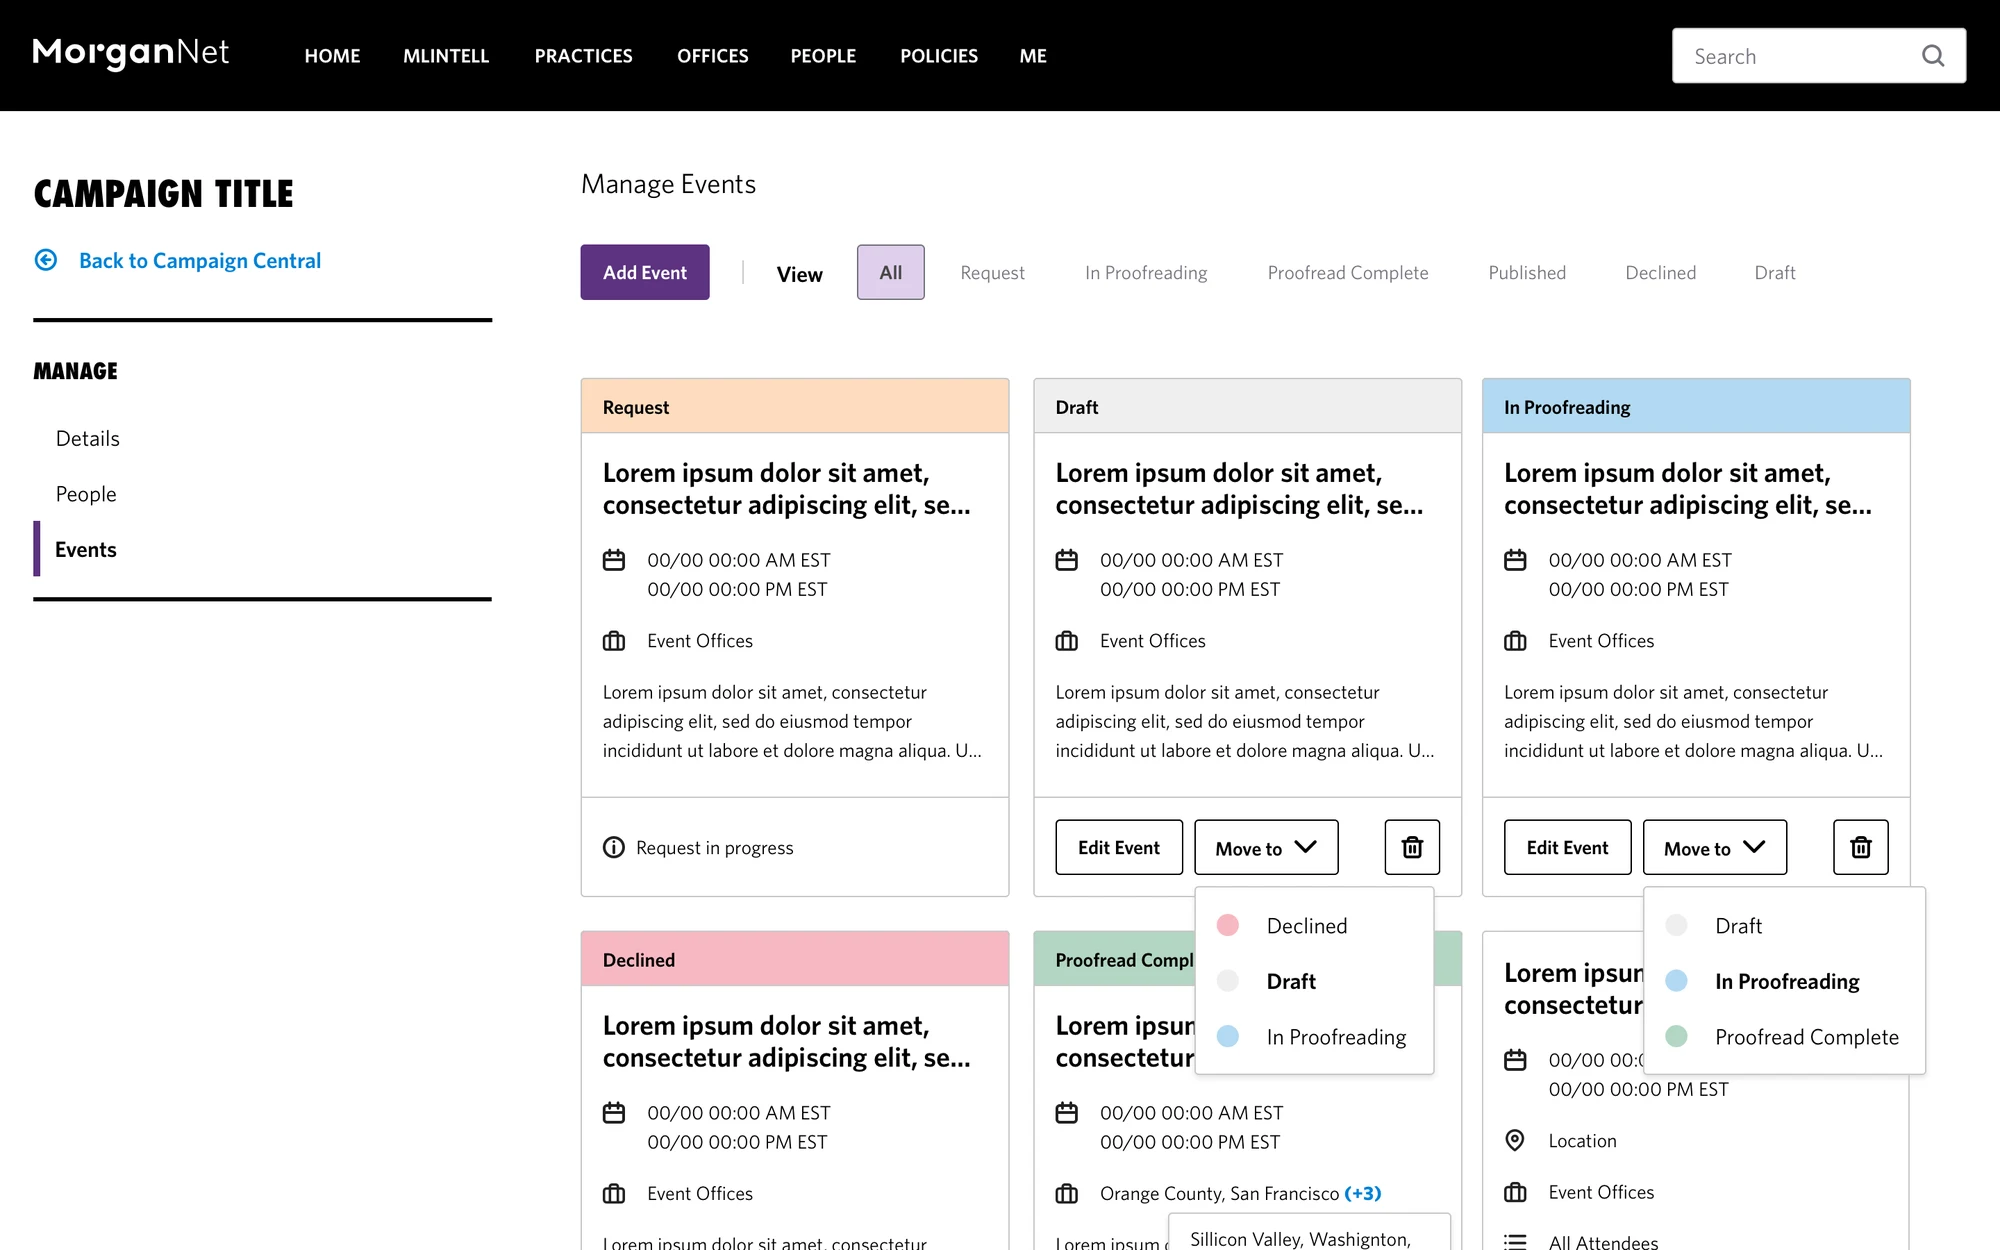Viewport: 2000px width, 1250px height.
Task: Click the list icon beside All Attendees
Action: pos(1516,1242)
